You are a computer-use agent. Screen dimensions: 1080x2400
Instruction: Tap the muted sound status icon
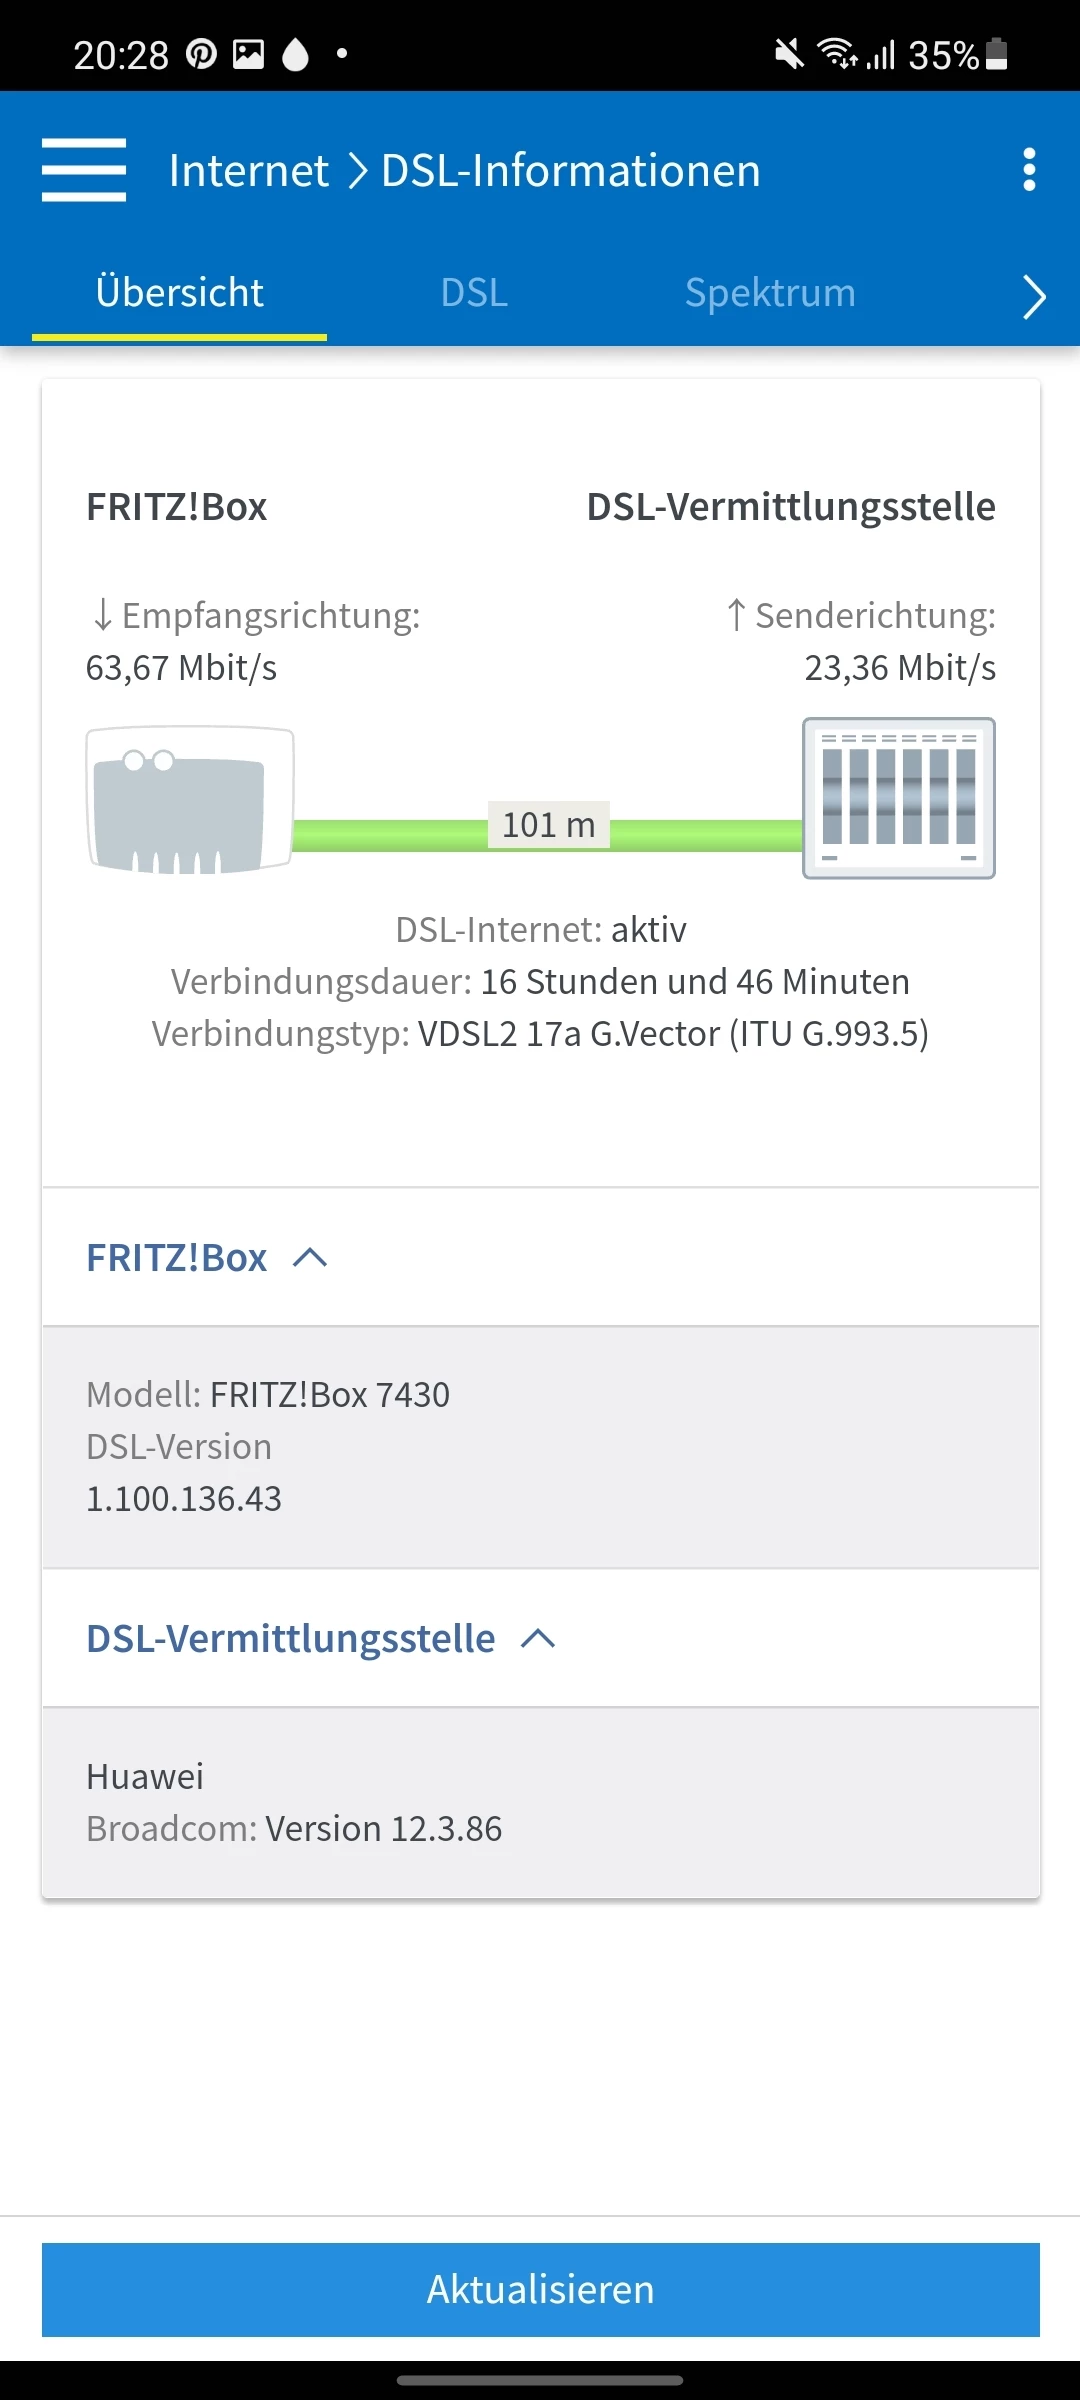[789, 54]
